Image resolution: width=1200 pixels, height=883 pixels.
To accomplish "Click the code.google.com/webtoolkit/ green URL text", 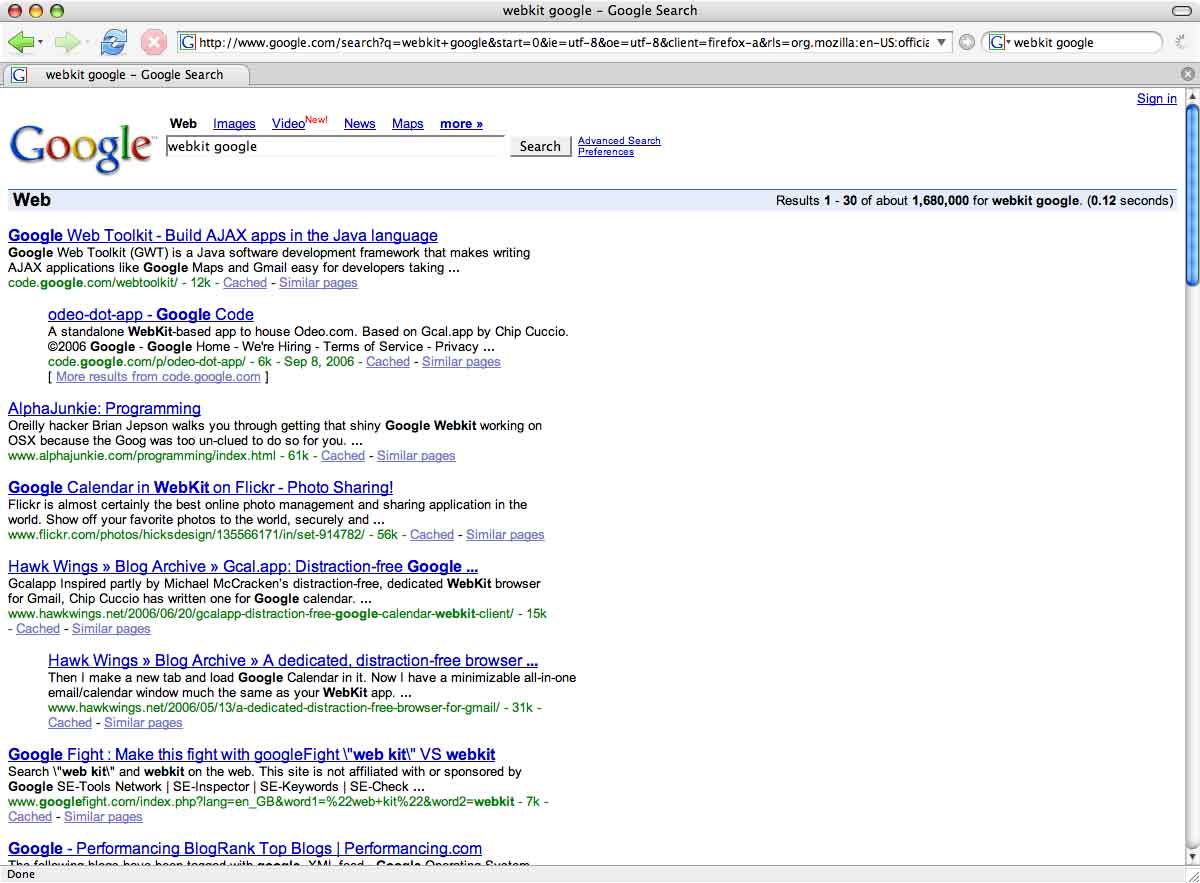I will (x=93, y=283).
